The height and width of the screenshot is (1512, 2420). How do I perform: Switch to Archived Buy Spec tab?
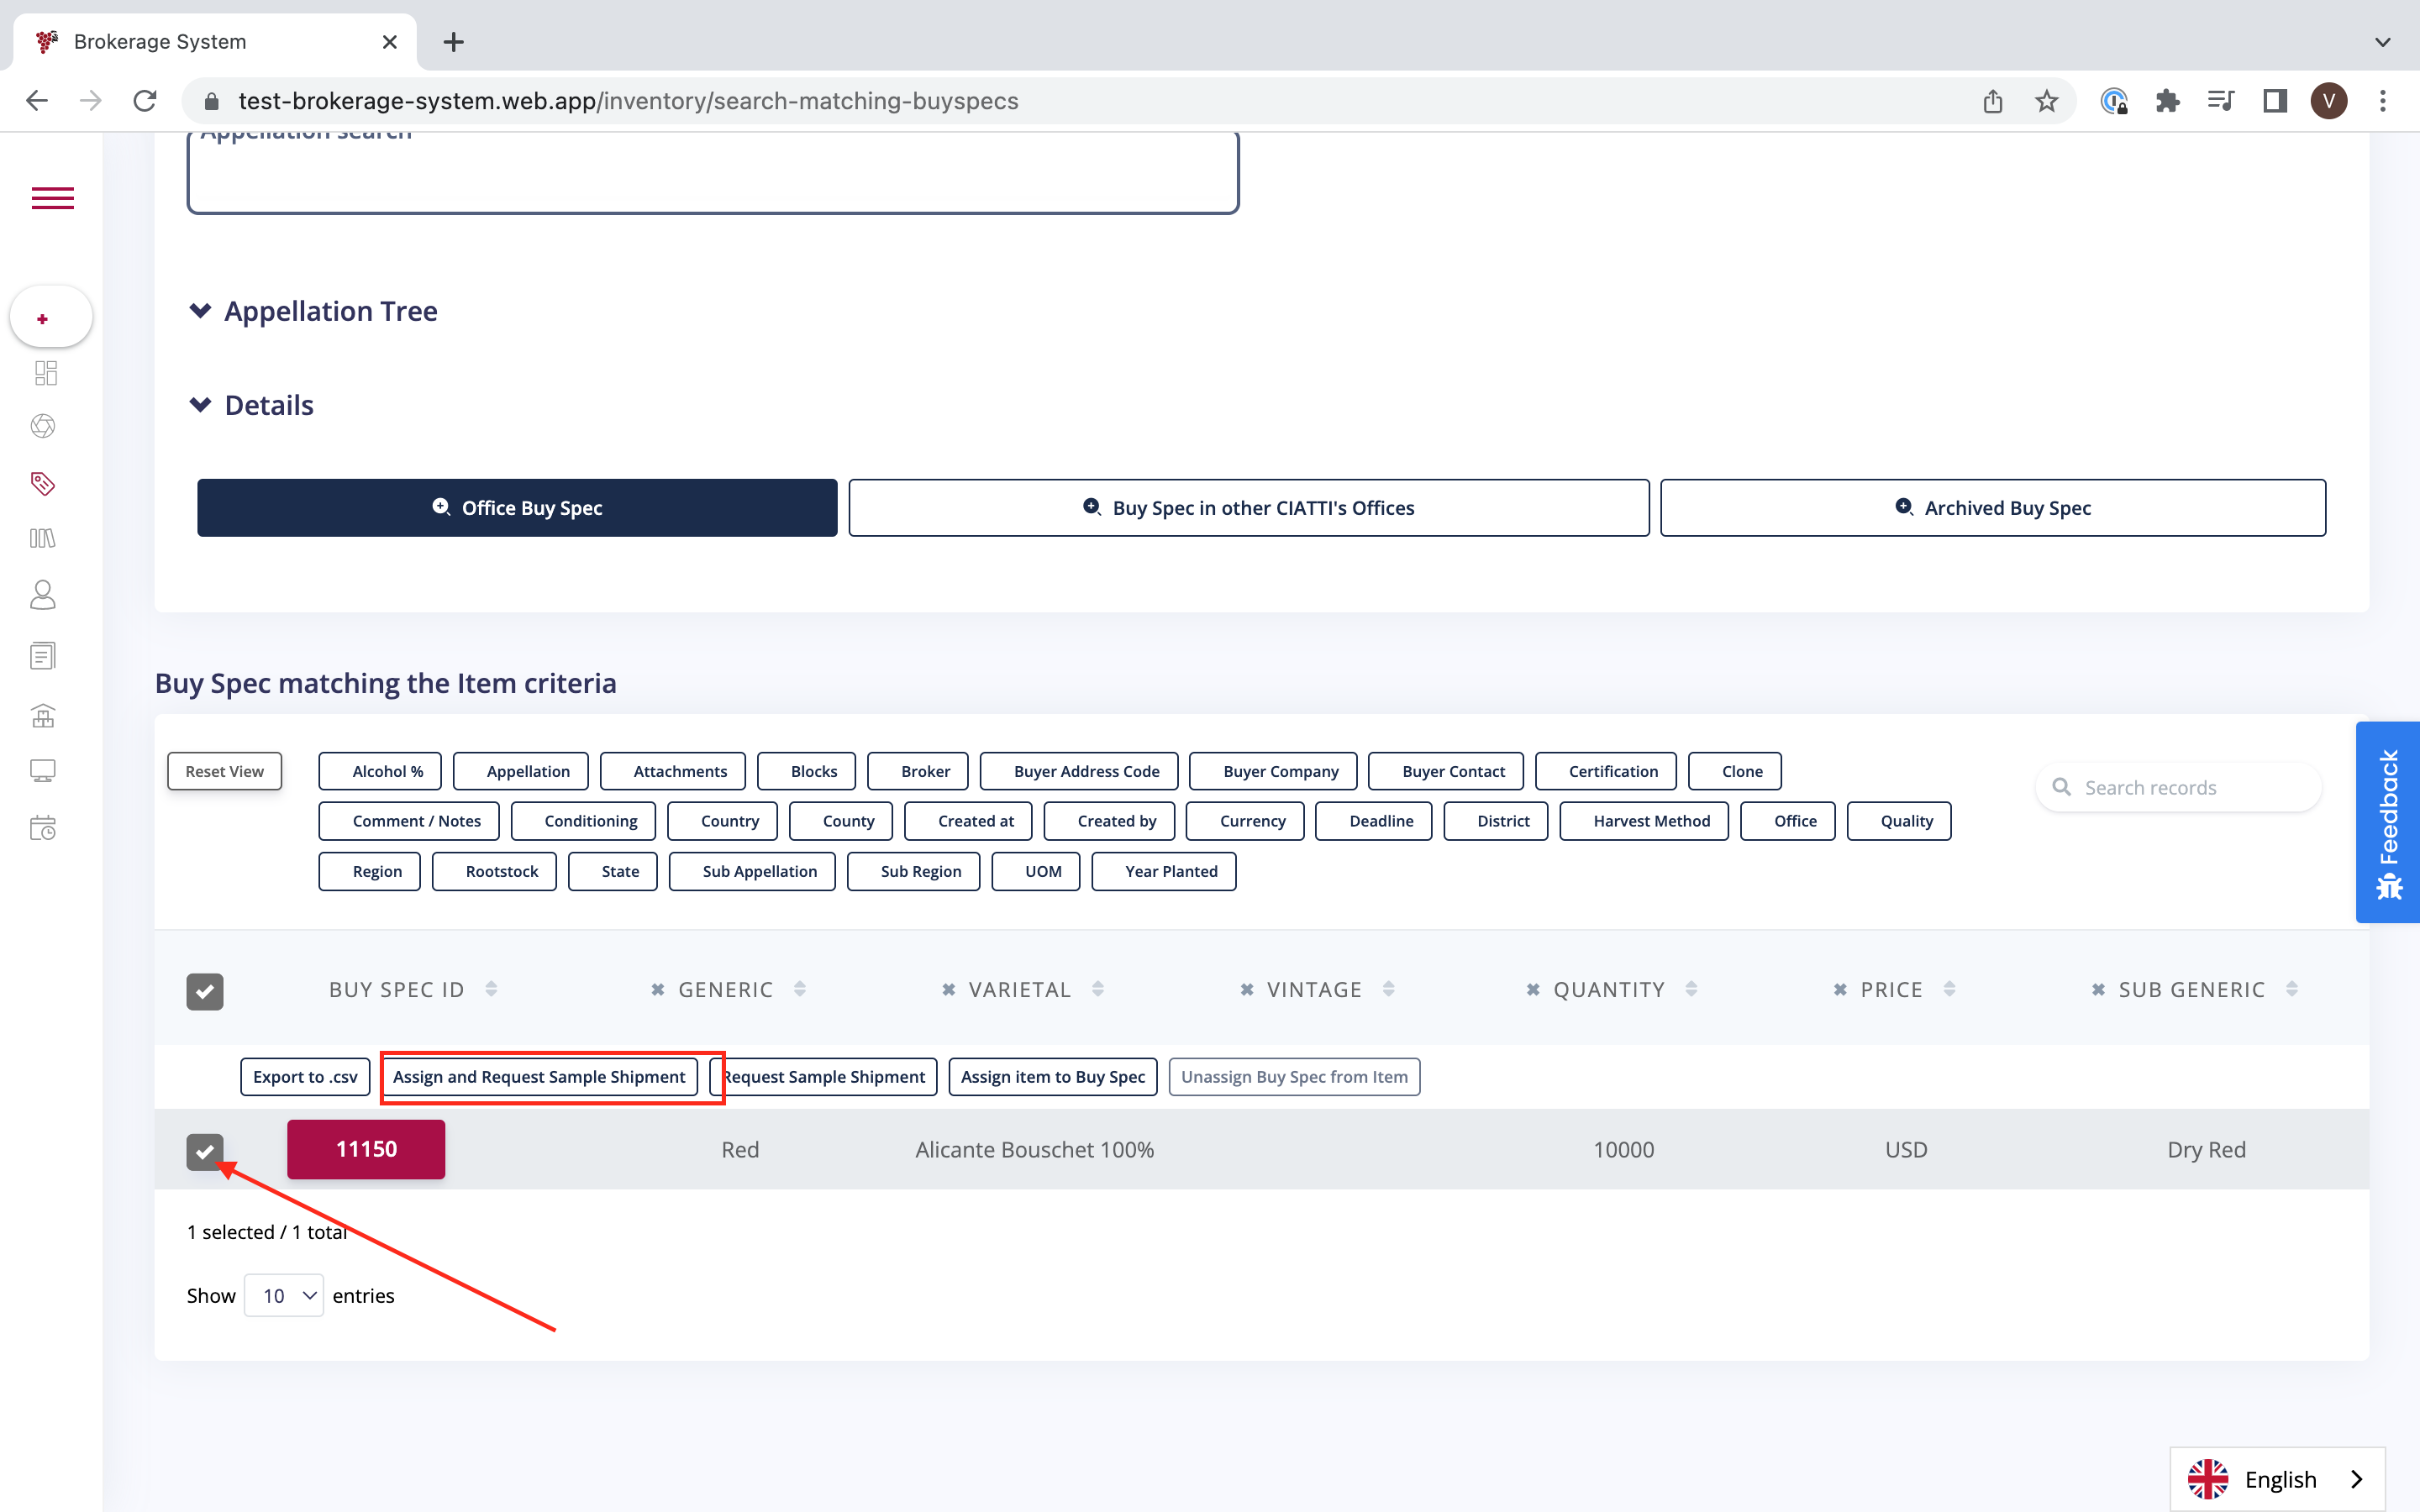coord(1992,508)
